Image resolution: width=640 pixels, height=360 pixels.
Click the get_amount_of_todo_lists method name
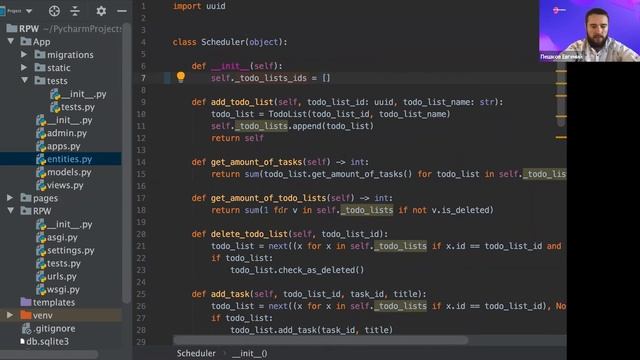(268, 198)
